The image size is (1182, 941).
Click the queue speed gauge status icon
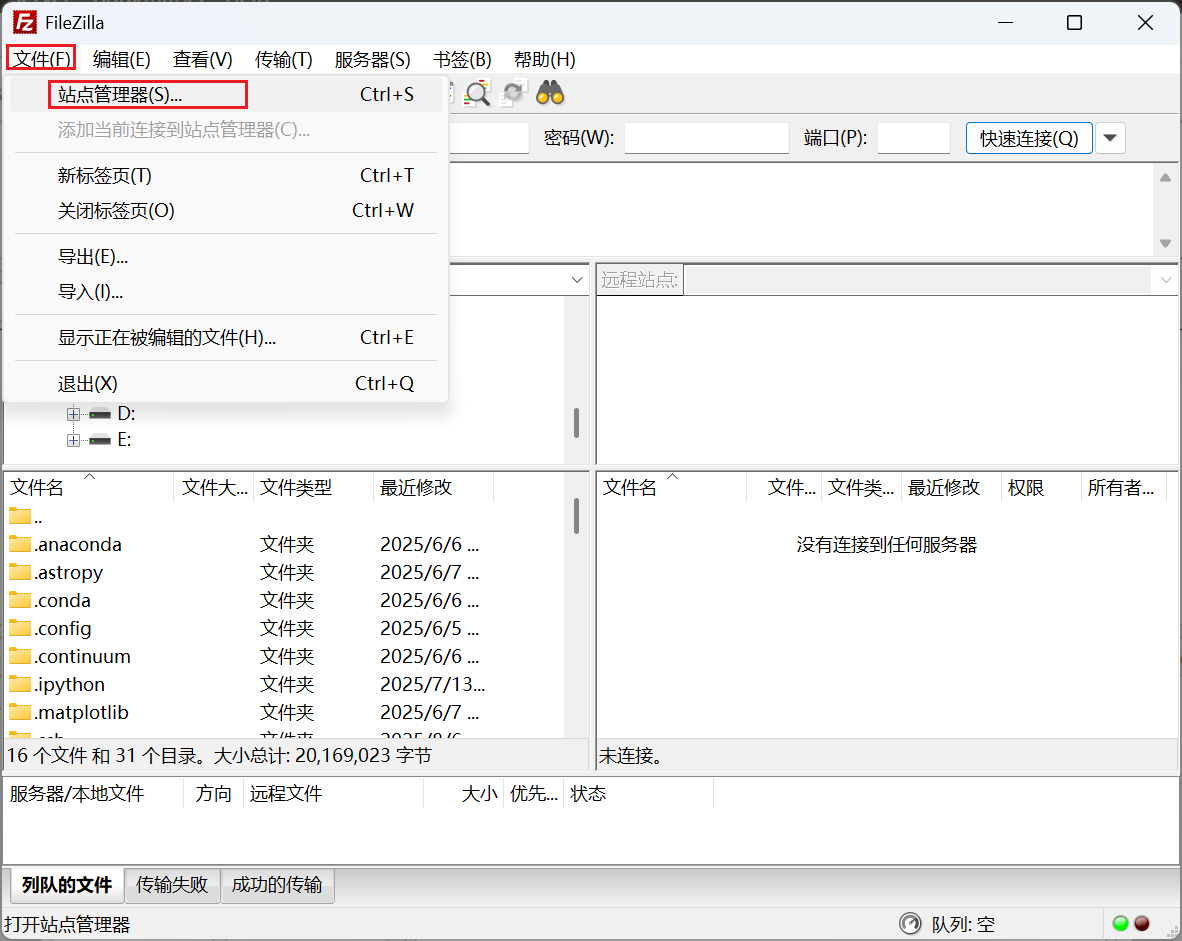tap(910, 924)
